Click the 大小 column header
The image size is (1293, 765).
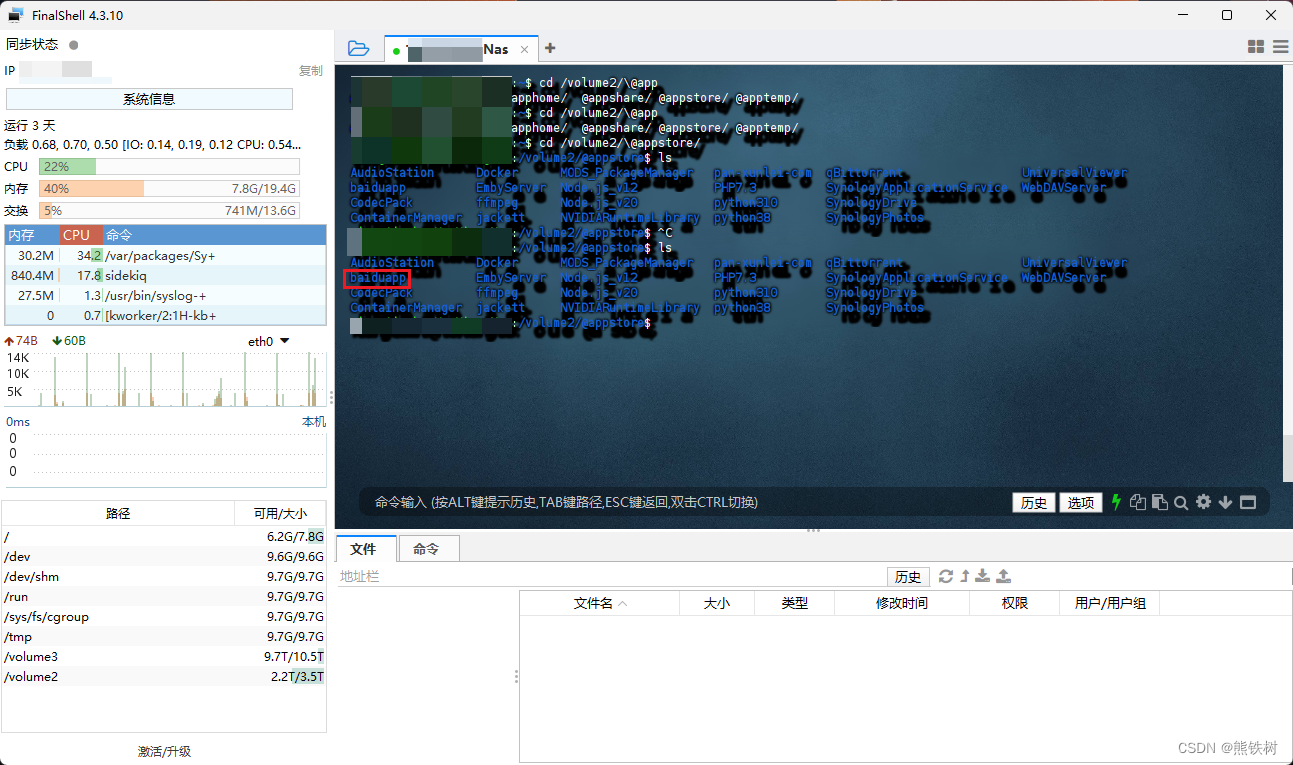(x=717, y=603)
